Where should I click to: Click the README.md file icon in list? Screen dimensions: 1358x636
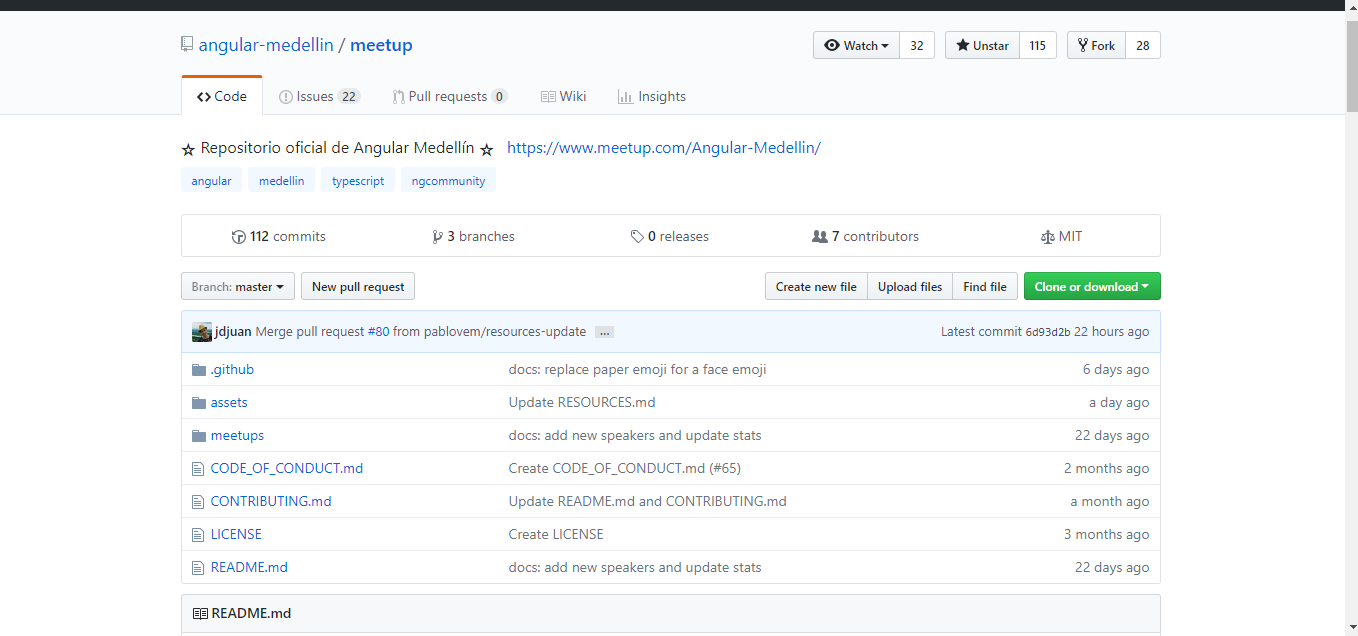coord(198,568)
